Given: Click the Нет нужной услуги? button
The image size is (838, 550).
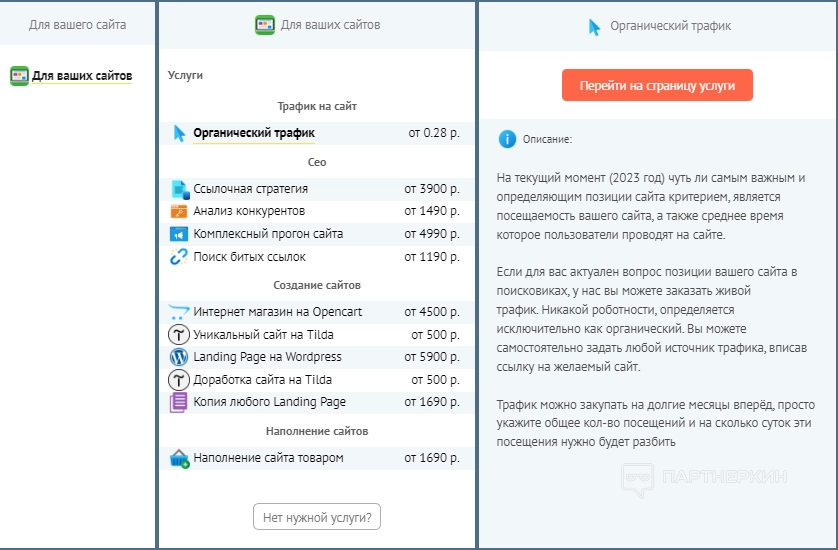Looking at the screenshot, I should [x=317, y=517].
